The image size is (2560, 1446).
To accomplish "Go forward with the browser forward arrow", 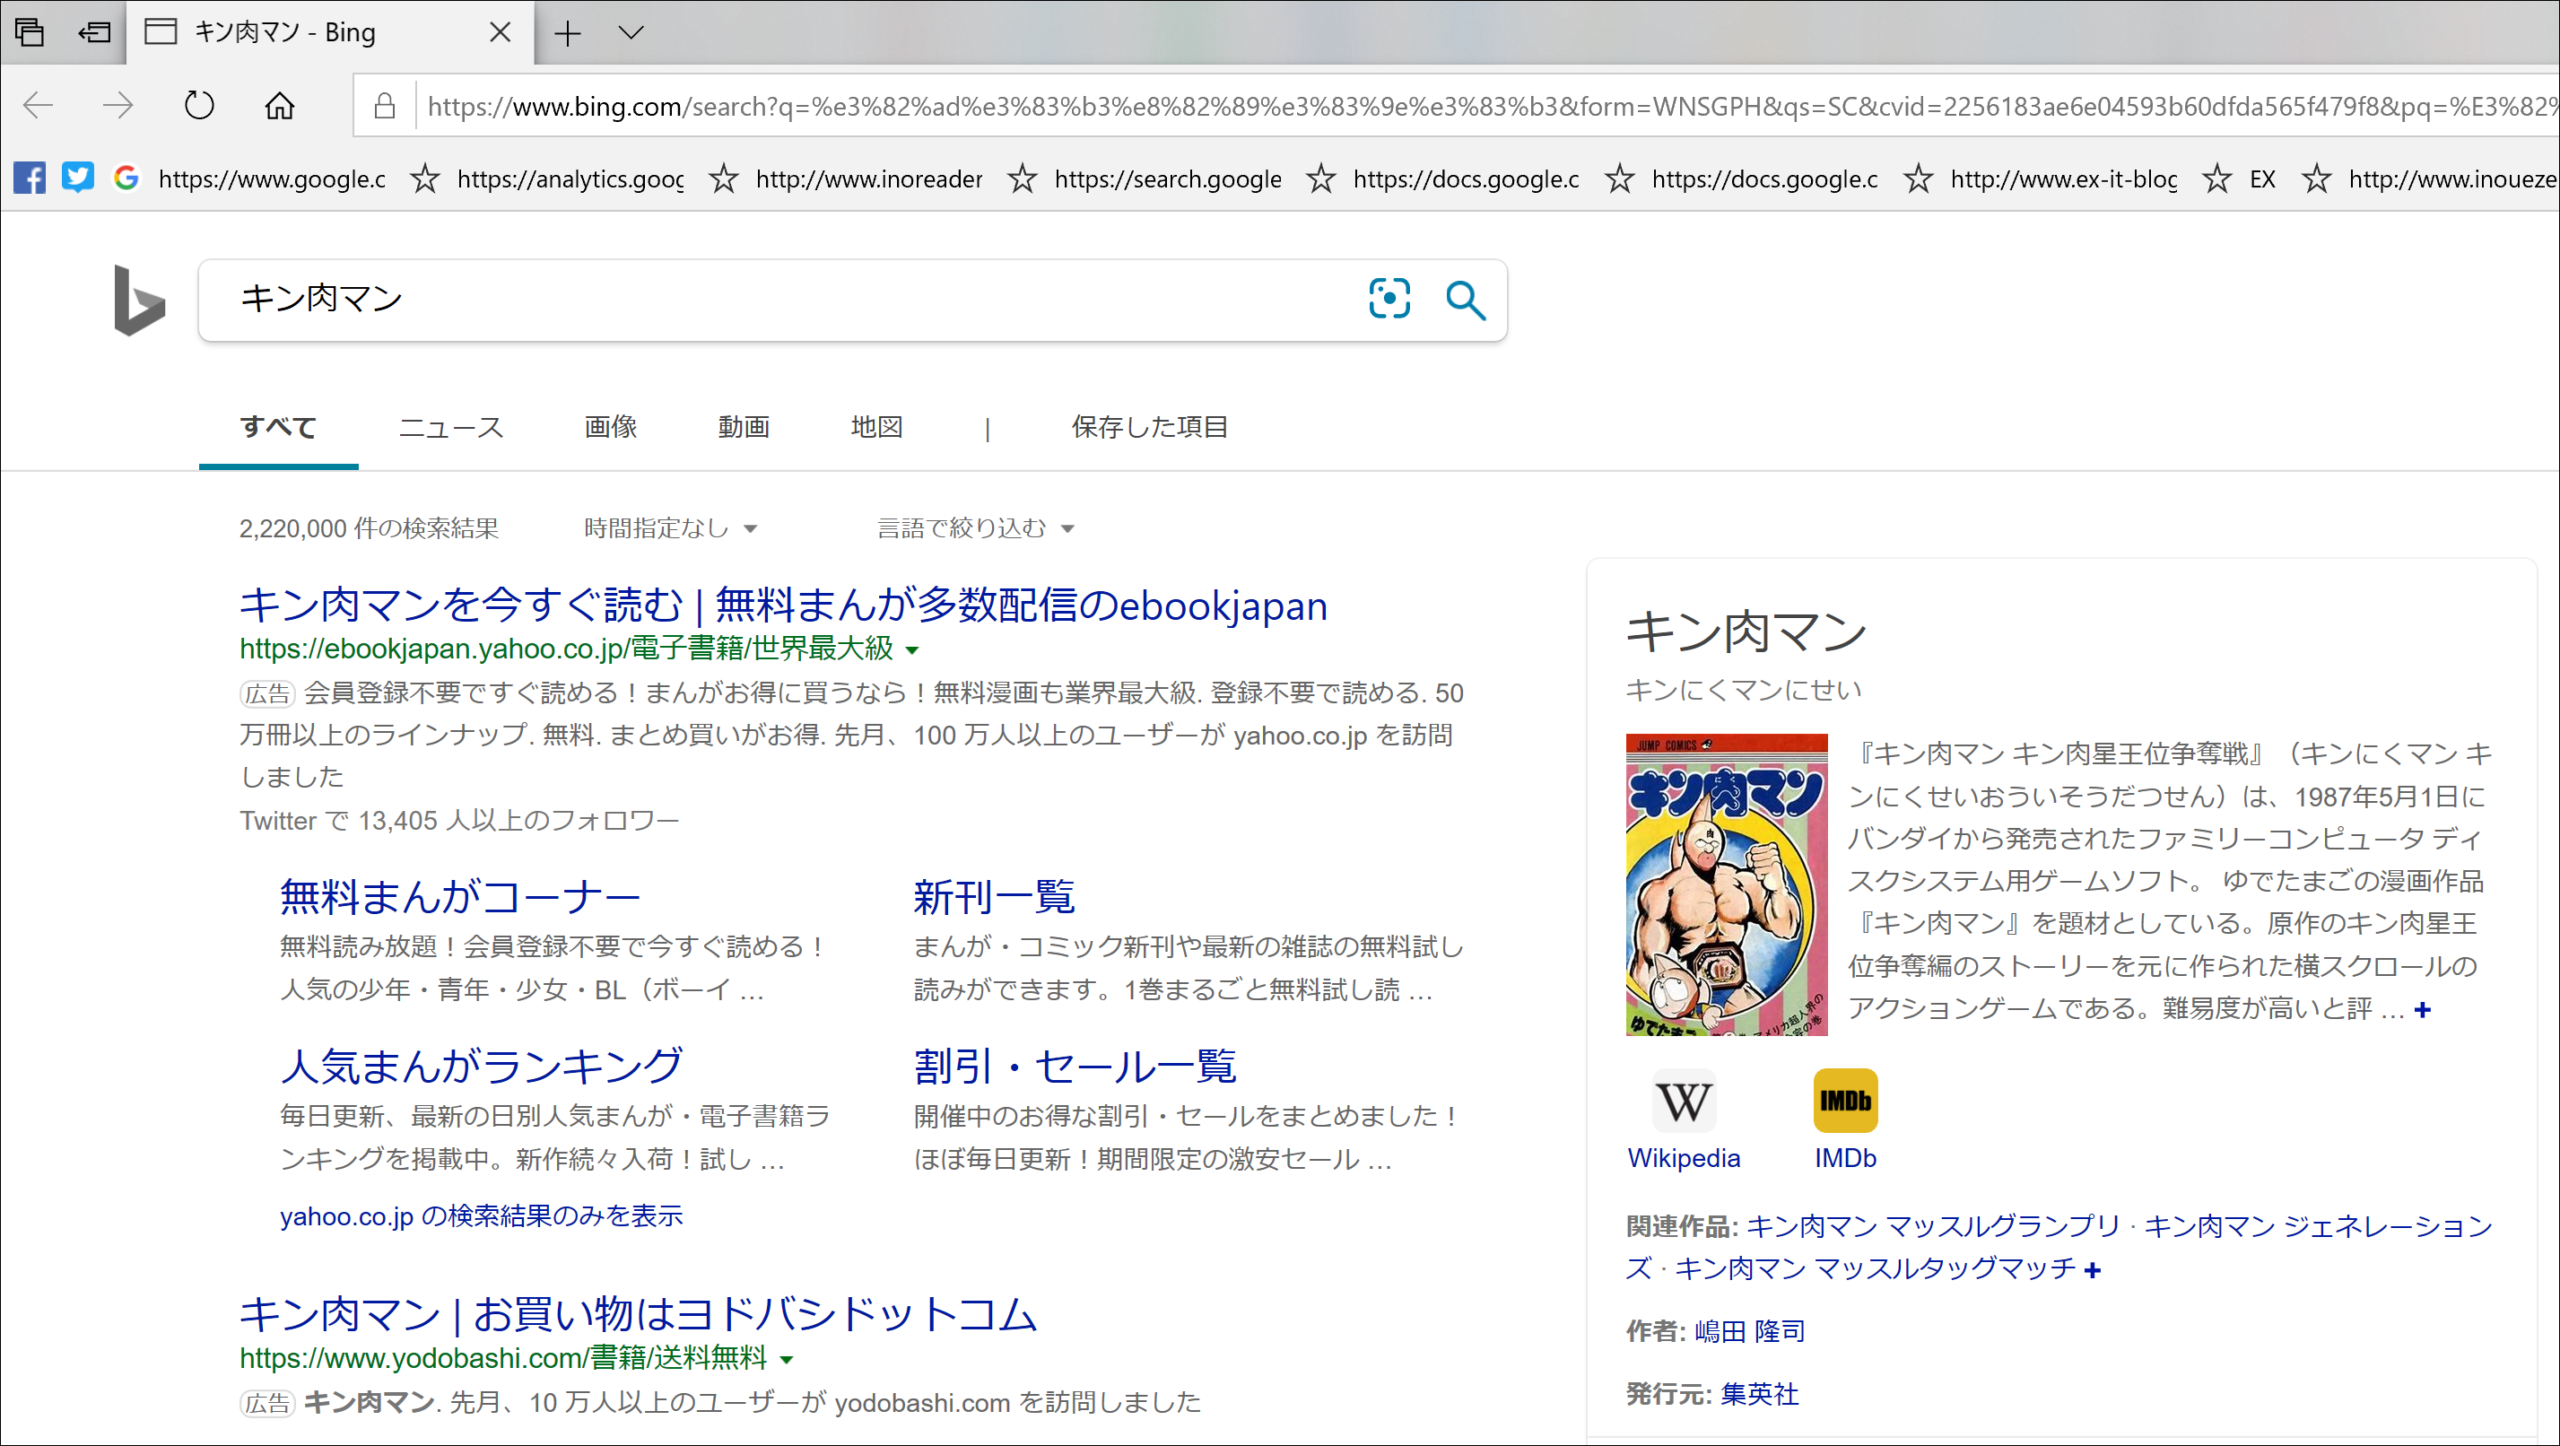I will click(118, 105).
